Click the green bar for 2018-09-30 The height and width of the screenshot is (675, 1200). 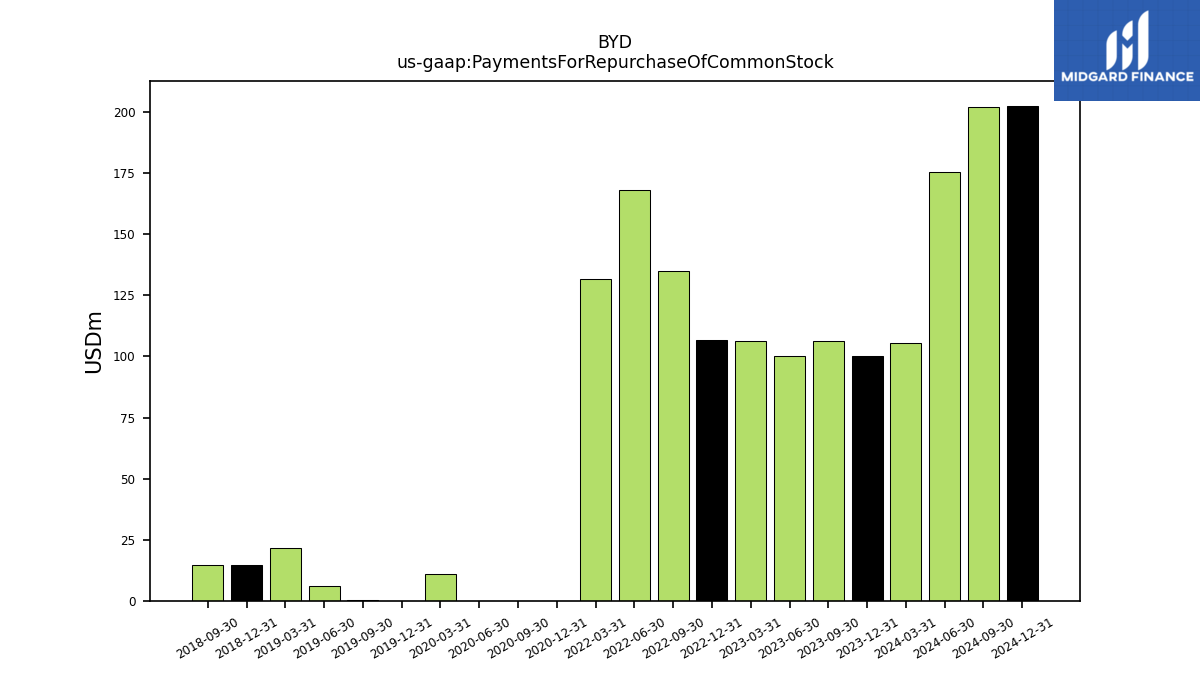(208, 583)
